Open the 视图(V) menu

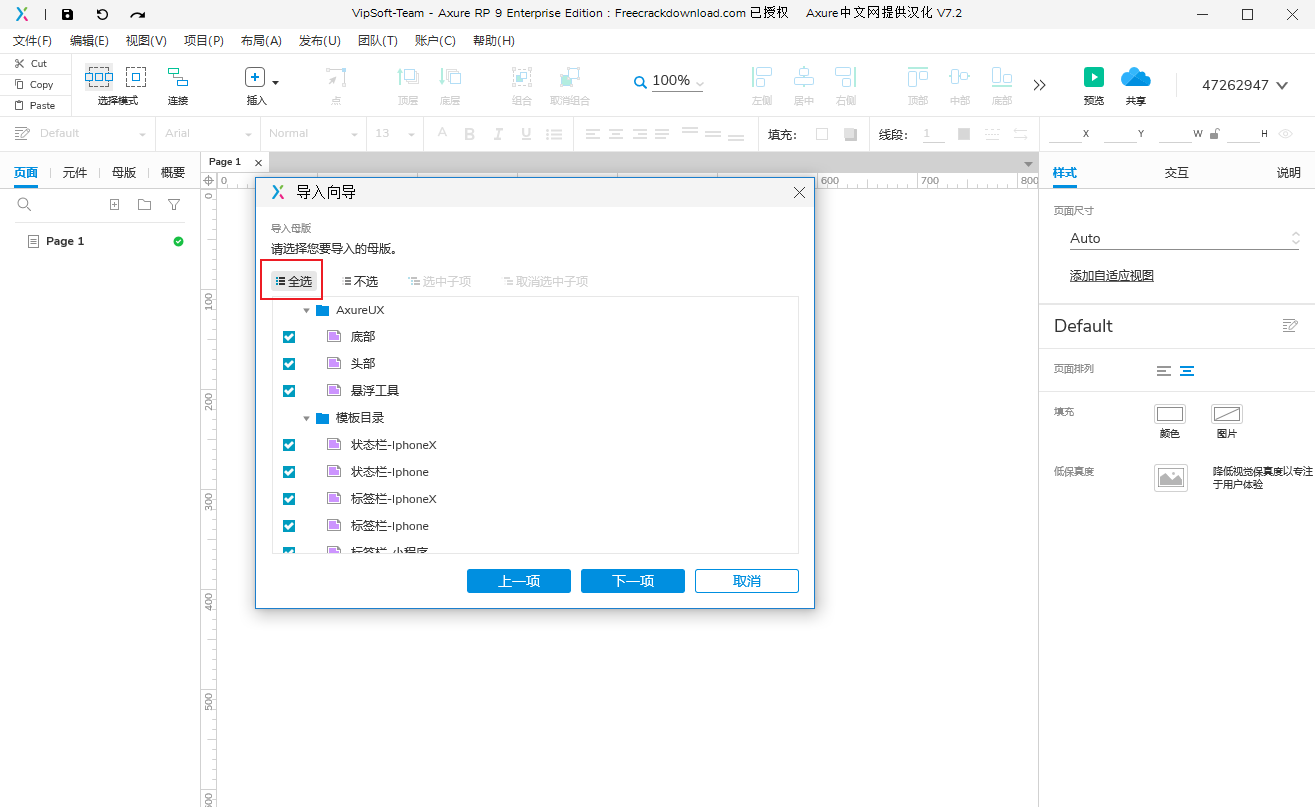point(147,41)
